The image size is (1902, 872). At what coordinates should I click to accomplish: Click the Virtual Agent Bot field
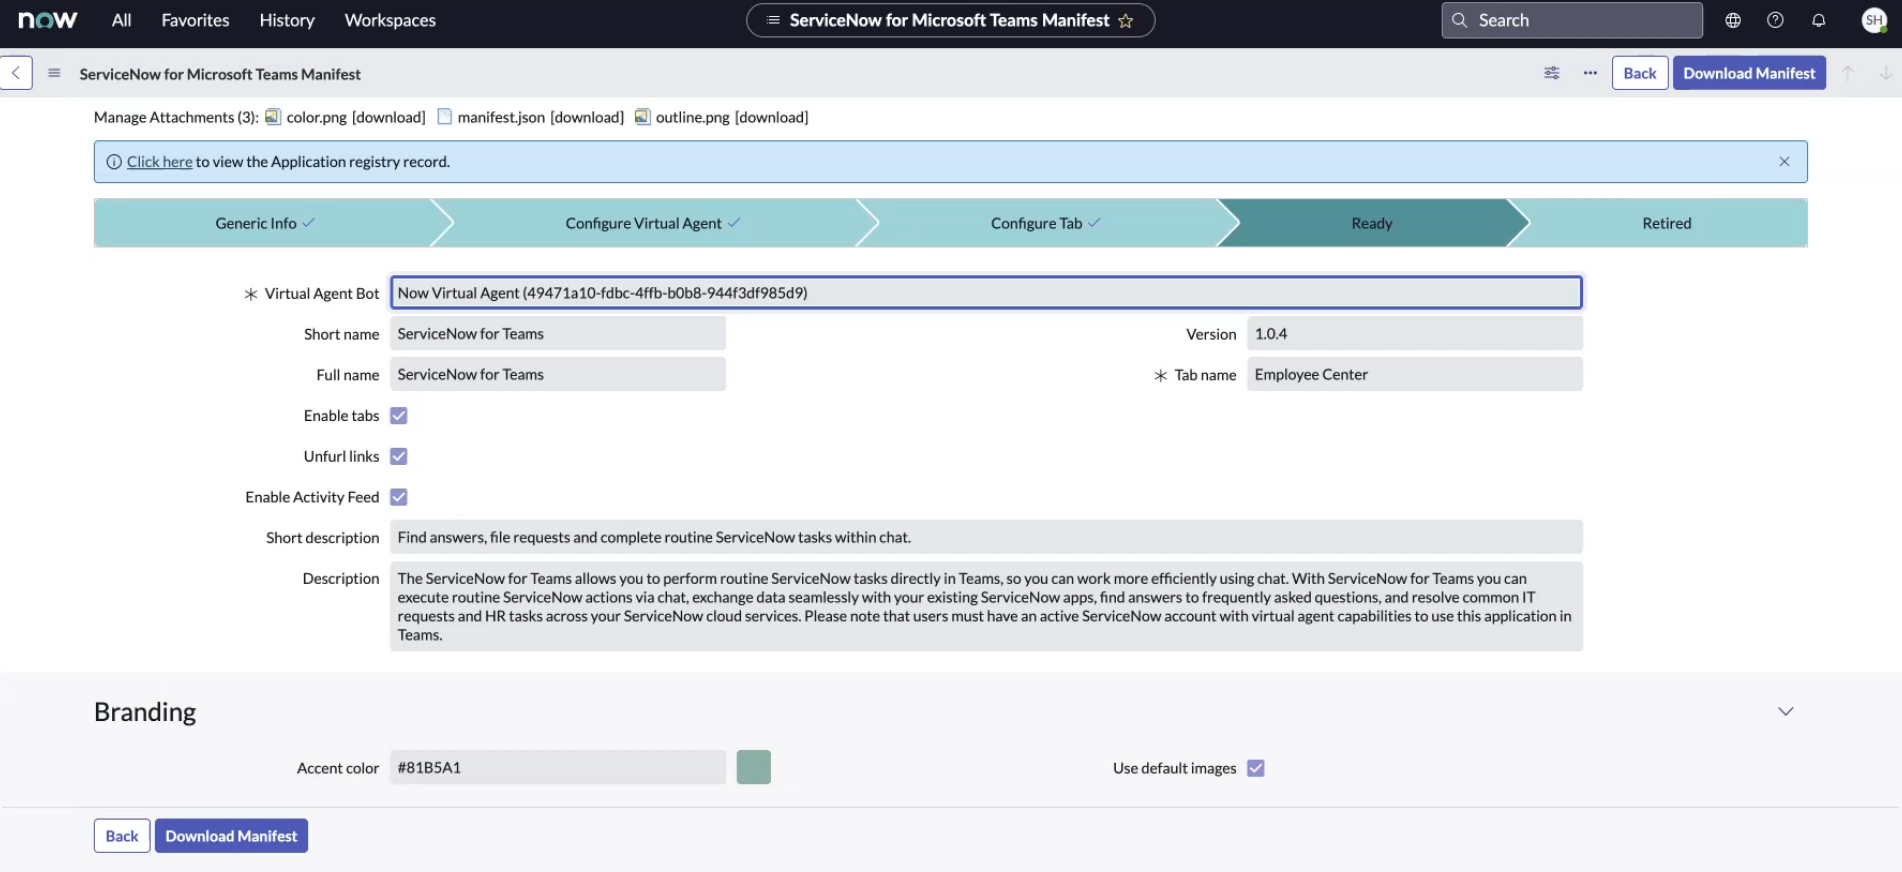click(x=986, y=293)
